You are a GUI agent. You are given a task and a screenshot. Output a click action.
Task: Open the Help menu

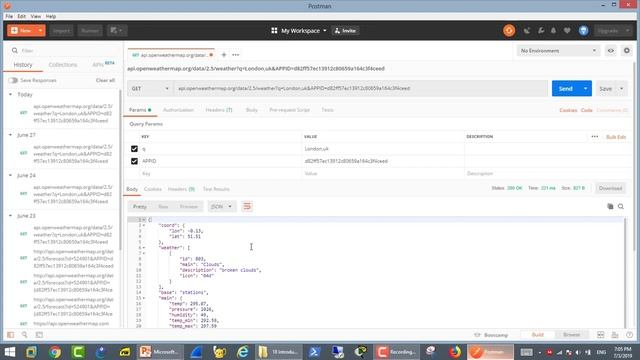(51, 16)
